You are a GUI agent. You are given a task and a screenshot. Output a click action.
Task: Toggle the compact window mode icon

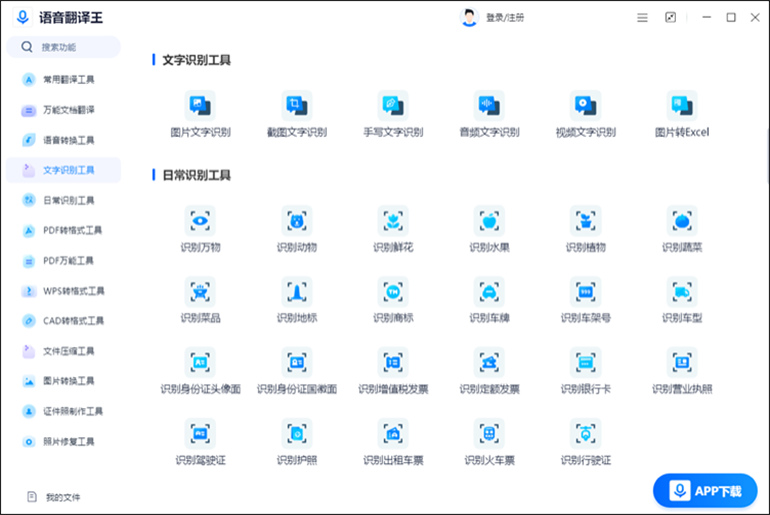point(670,18)
